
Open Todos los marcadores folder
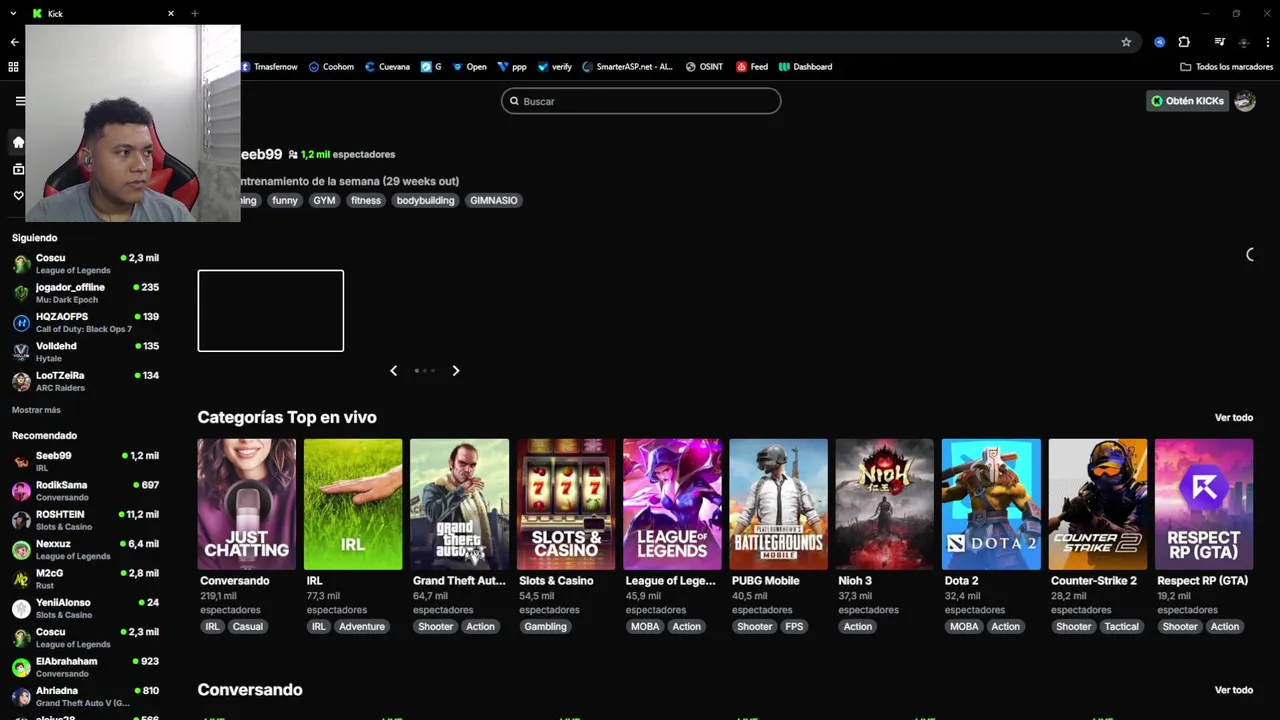(x=1226, y=67)
